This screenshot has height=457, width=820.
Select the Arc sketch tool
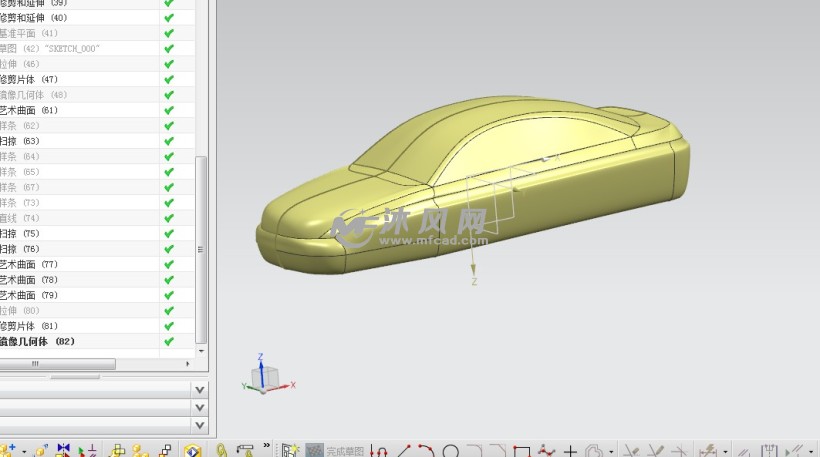coord(426,451)
